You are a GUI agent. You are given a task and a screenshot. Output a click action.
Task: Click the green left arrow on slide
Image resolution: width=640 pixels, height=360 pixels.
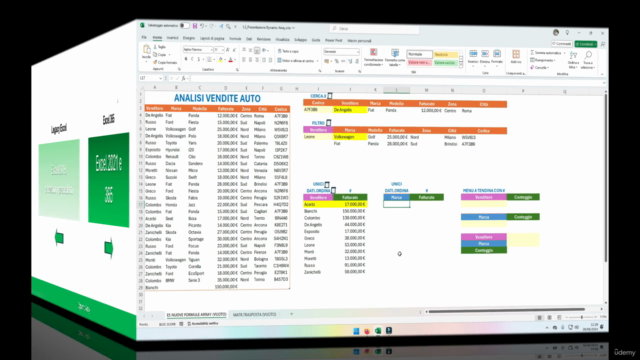tap(59, 238)
